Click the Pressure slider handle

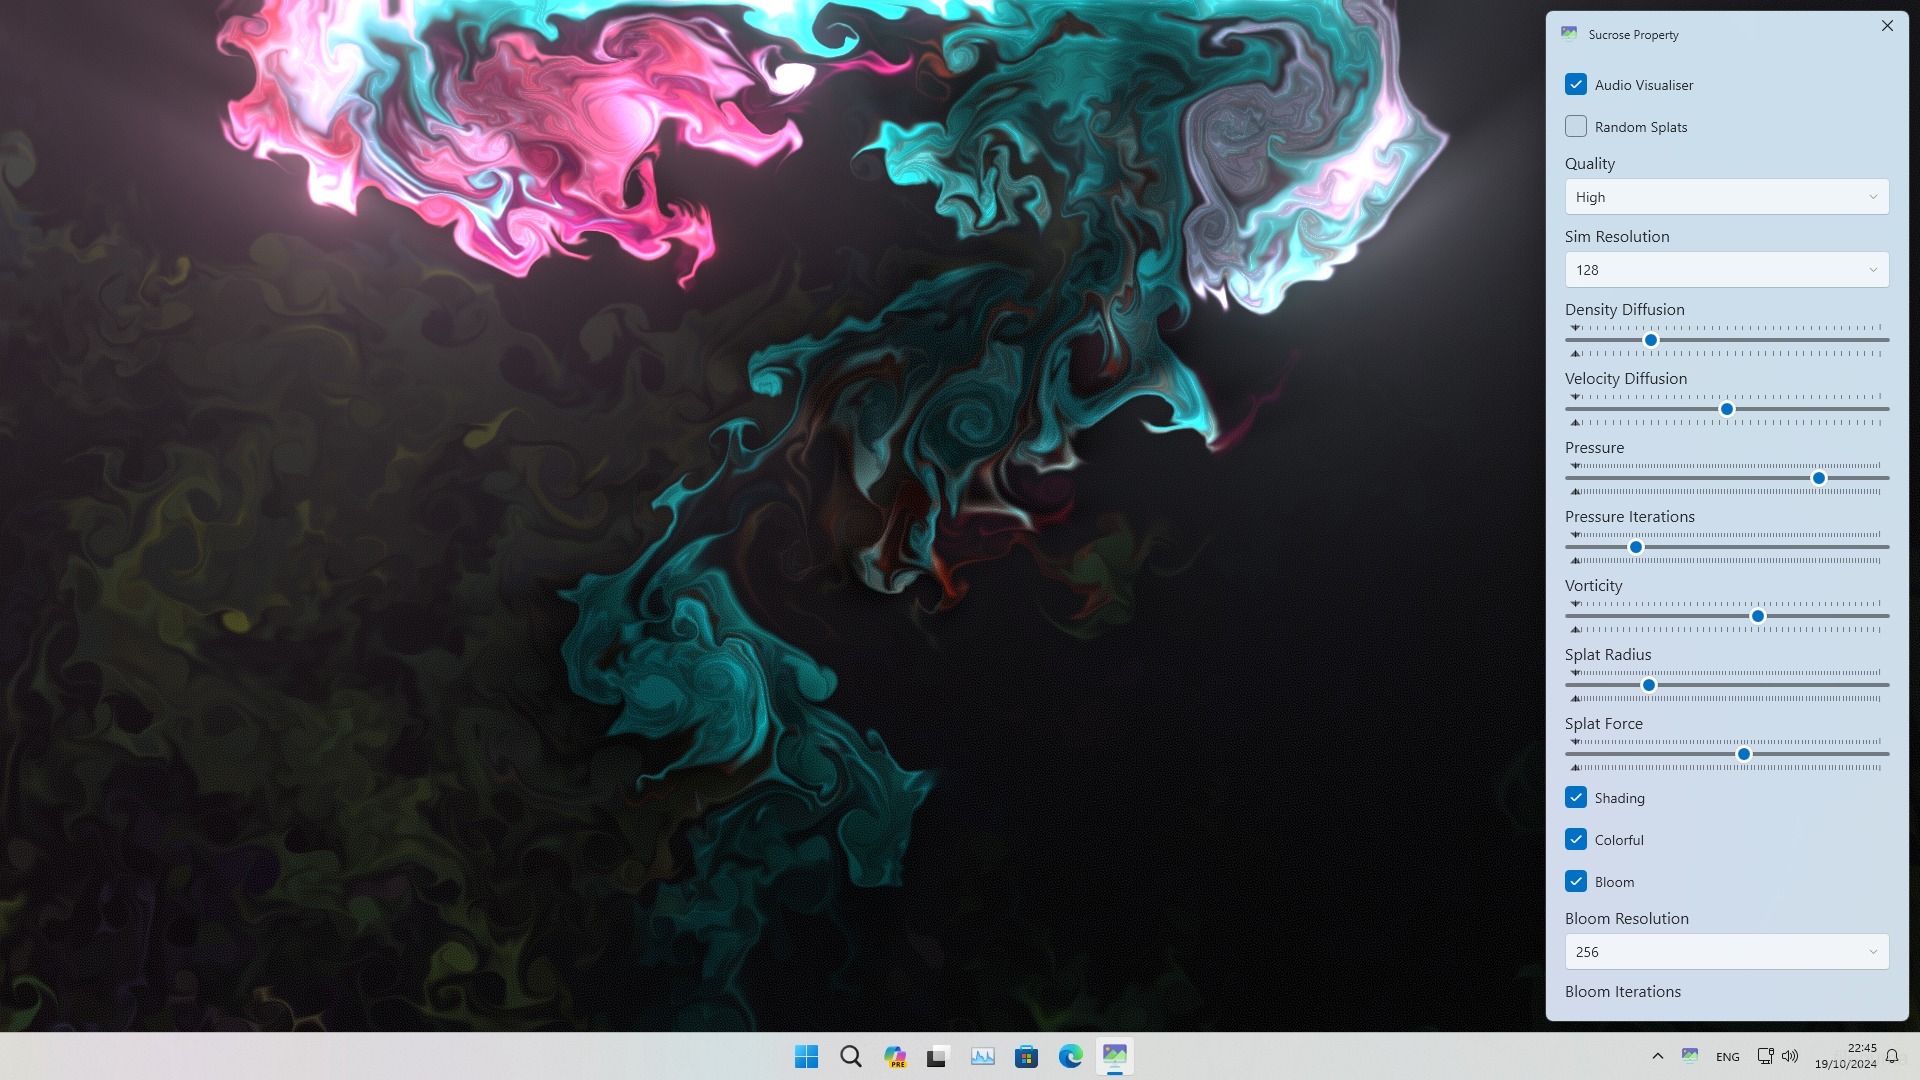click(x=1819, y=479)
